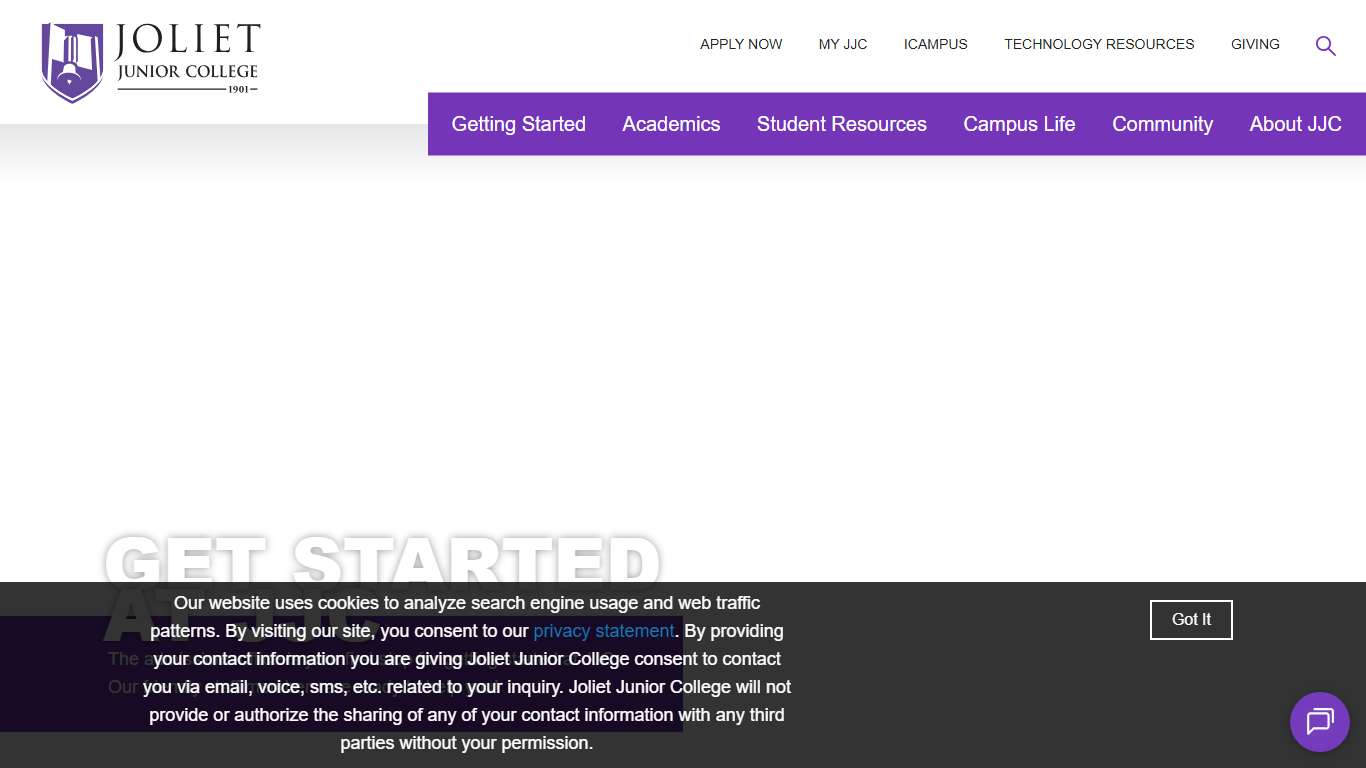Screen dimensions: 1366x768
Task: Click the shield emblem in the logo
Action: 71,61
